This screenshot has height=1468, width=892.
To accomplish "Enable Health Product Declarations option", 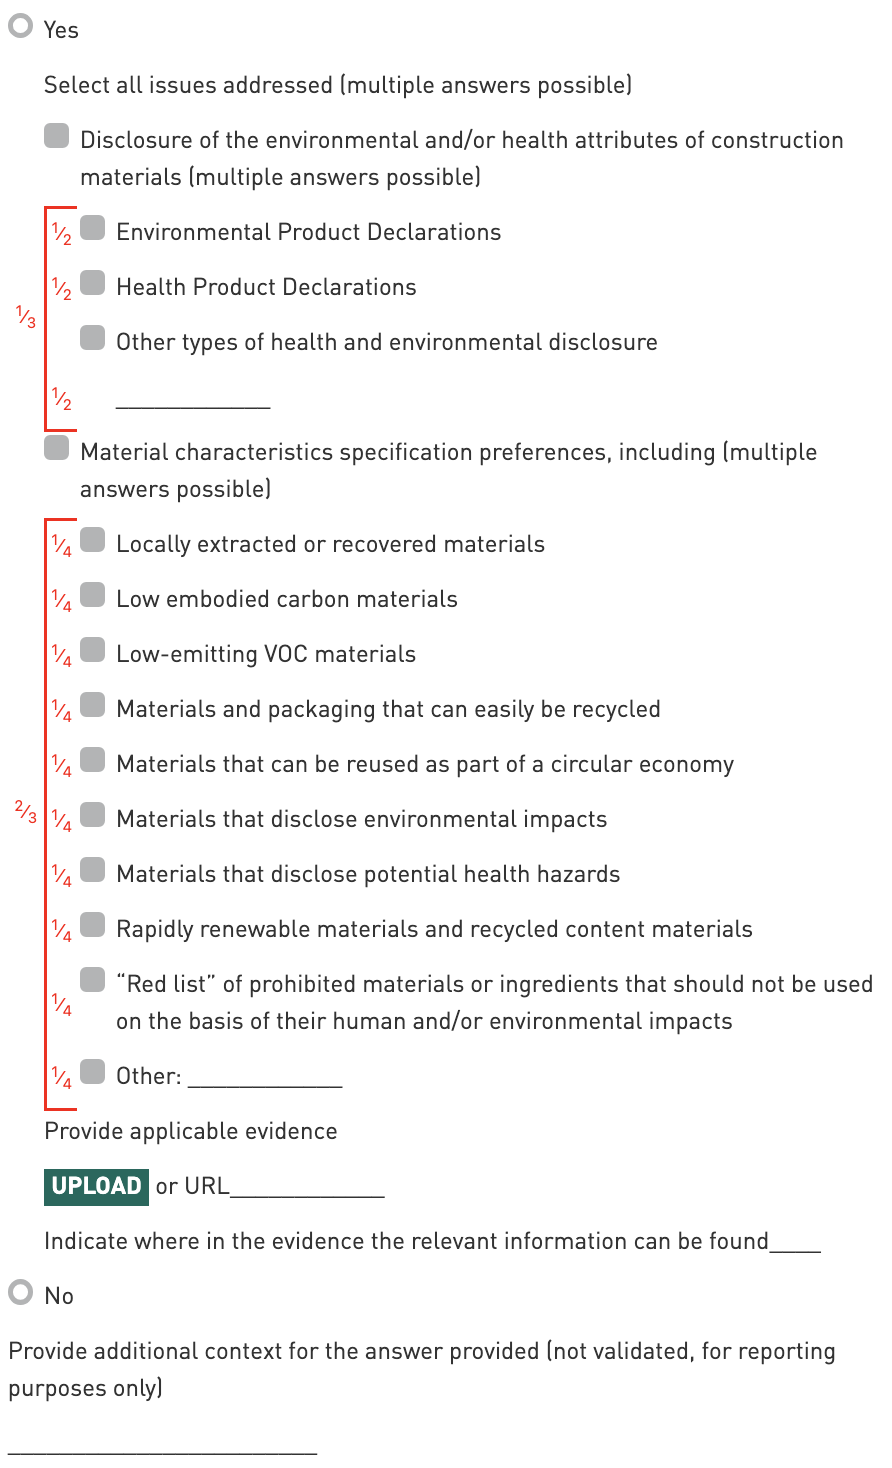I will 93,283.
